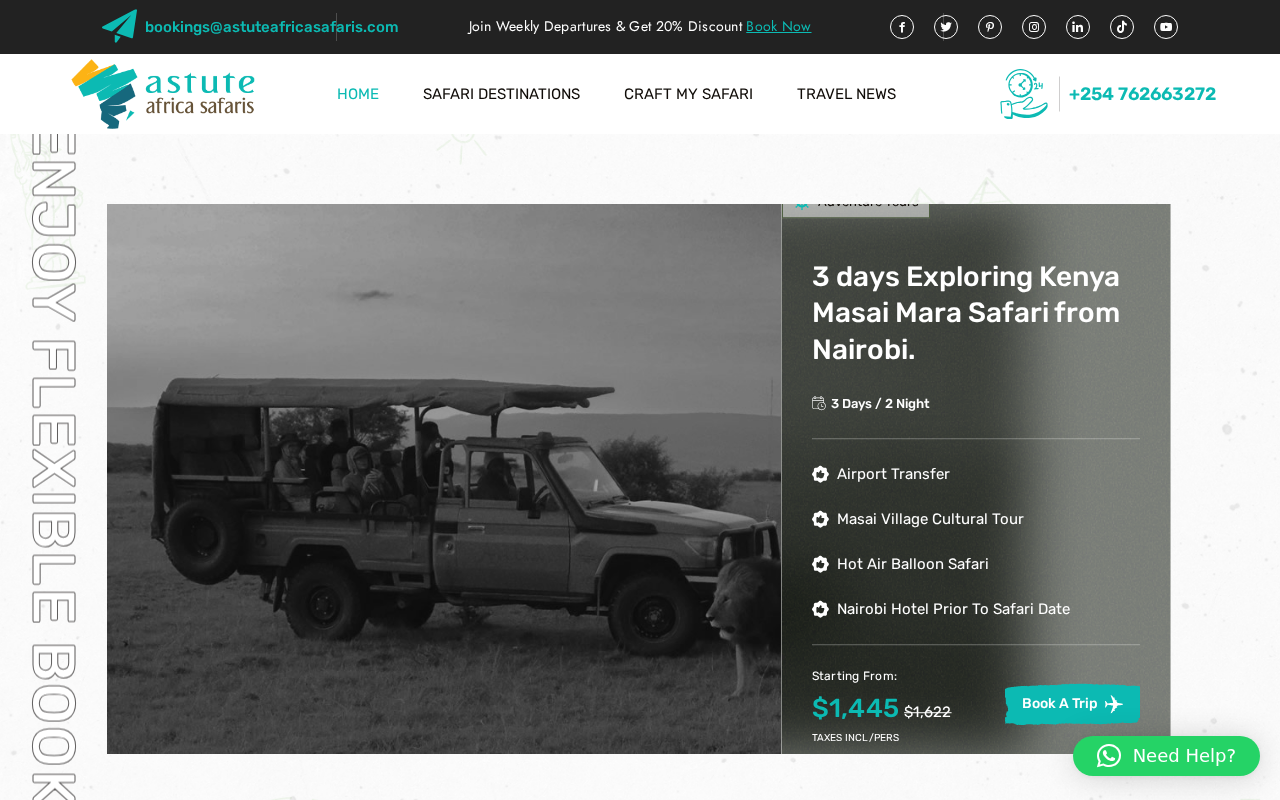The height and width of the screenshot is (800, 1280).
Task: Open the Instagram social icon
Action: pyautogui.click(x=1034, y=27)
